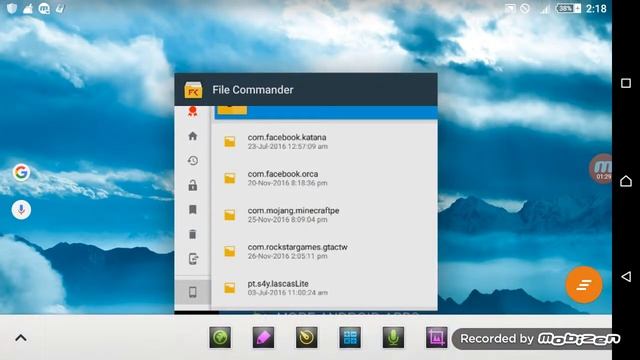Open the Home section in File Commander sidebar
Screen dimensions: 640x360
(x=193, y=136)
